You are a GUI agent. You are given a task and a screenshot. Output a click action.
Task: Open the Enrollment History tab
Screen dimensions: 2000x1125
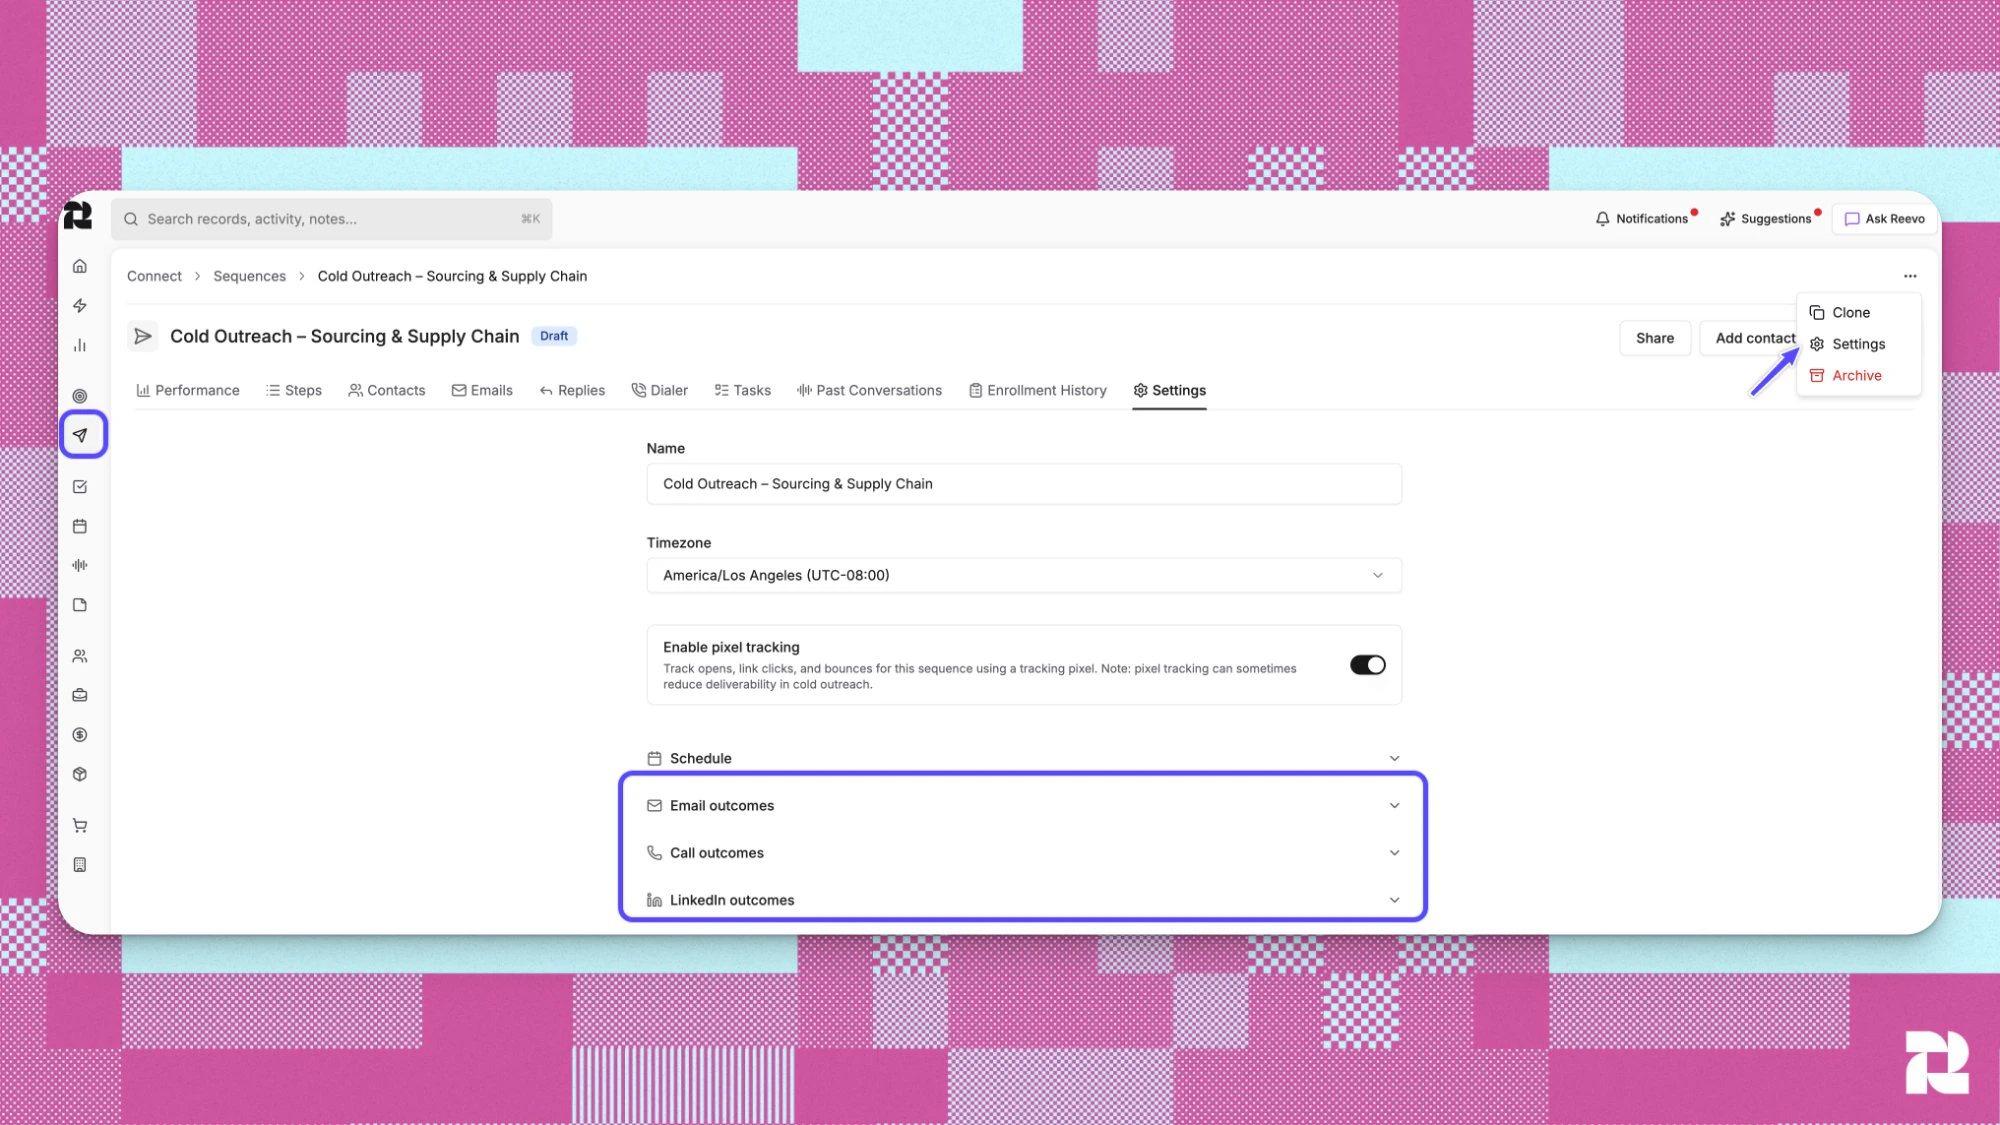[1037, 390]
